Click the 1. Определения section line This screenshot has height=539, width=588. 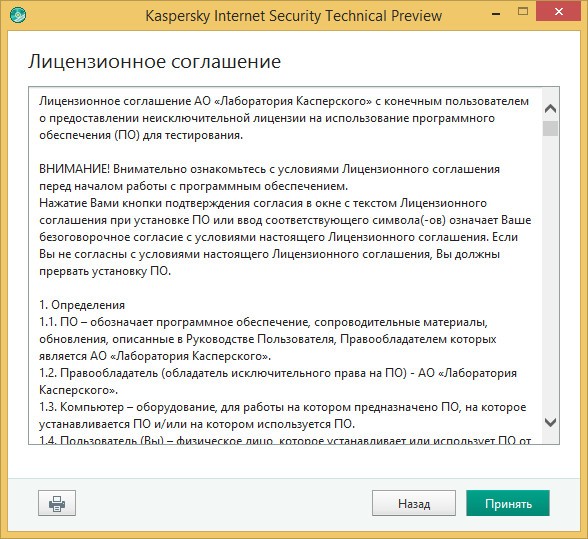pyautogui.click(x=82, y=305)
